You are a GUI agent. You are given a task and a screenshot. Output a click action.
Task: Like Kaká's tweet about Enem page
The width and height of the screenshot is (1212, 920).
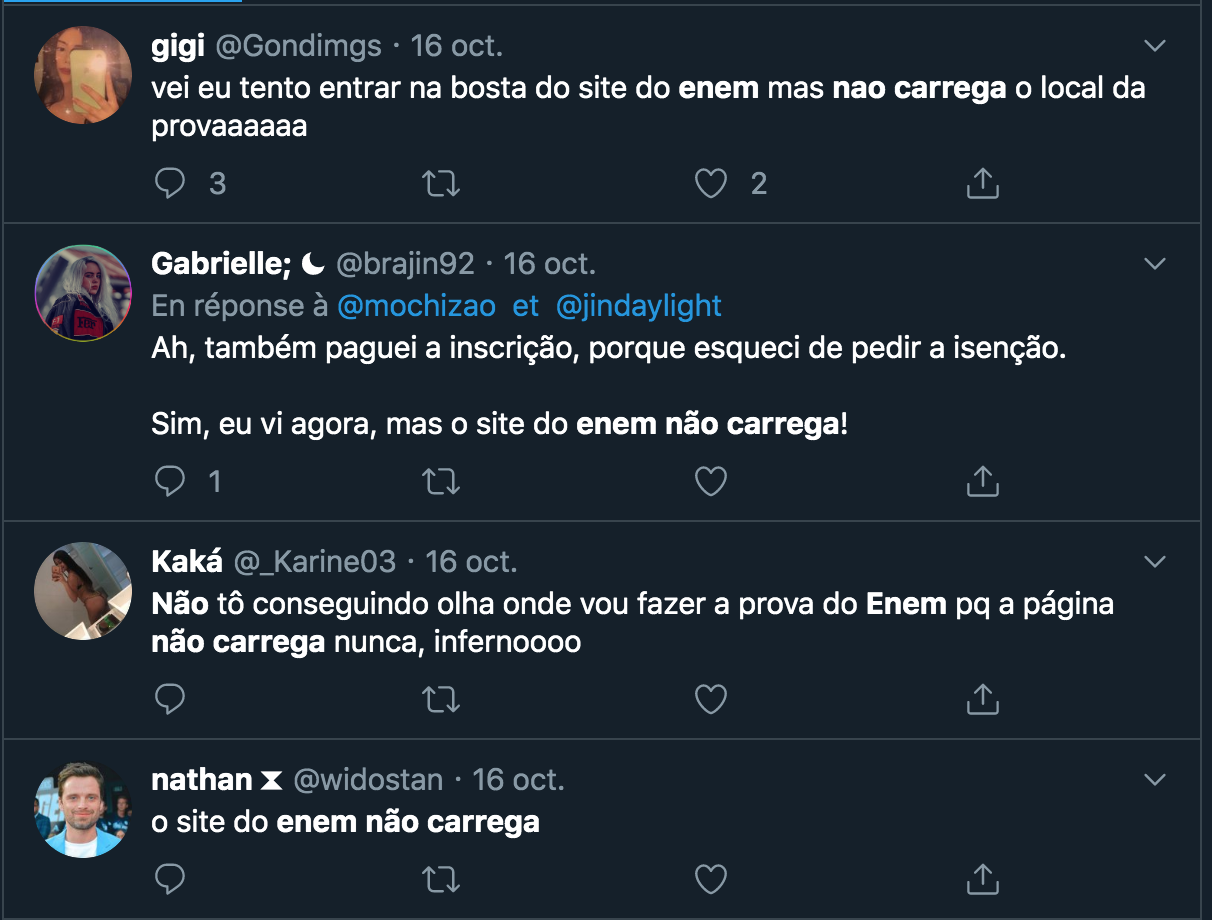tap(711, 698)
